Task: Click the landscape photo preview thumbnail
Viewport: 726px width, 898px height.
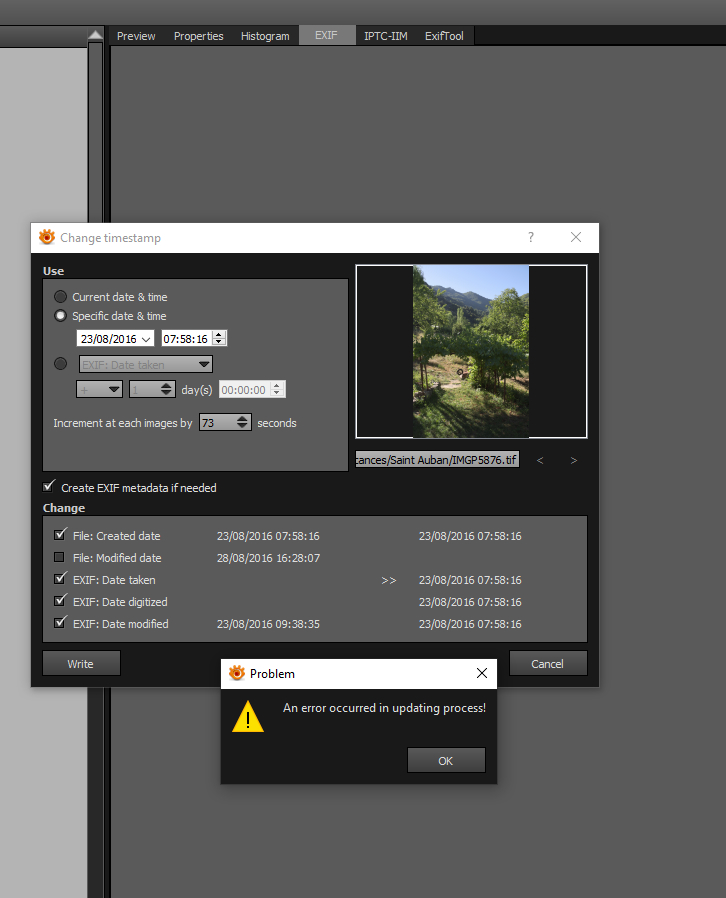Action: [471, 351]
